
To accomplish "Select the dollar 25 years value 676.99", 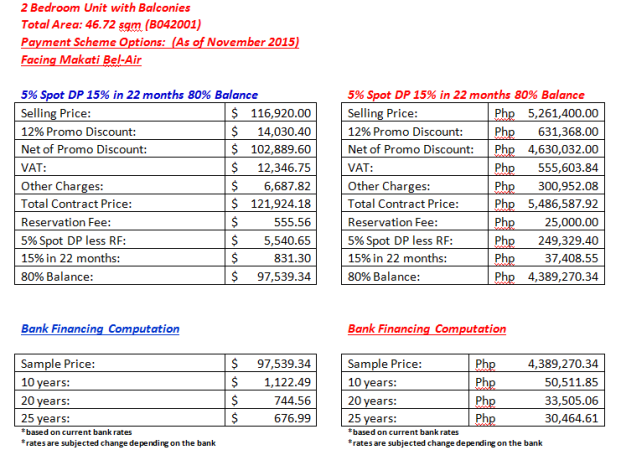I will (x=271, y=418).
